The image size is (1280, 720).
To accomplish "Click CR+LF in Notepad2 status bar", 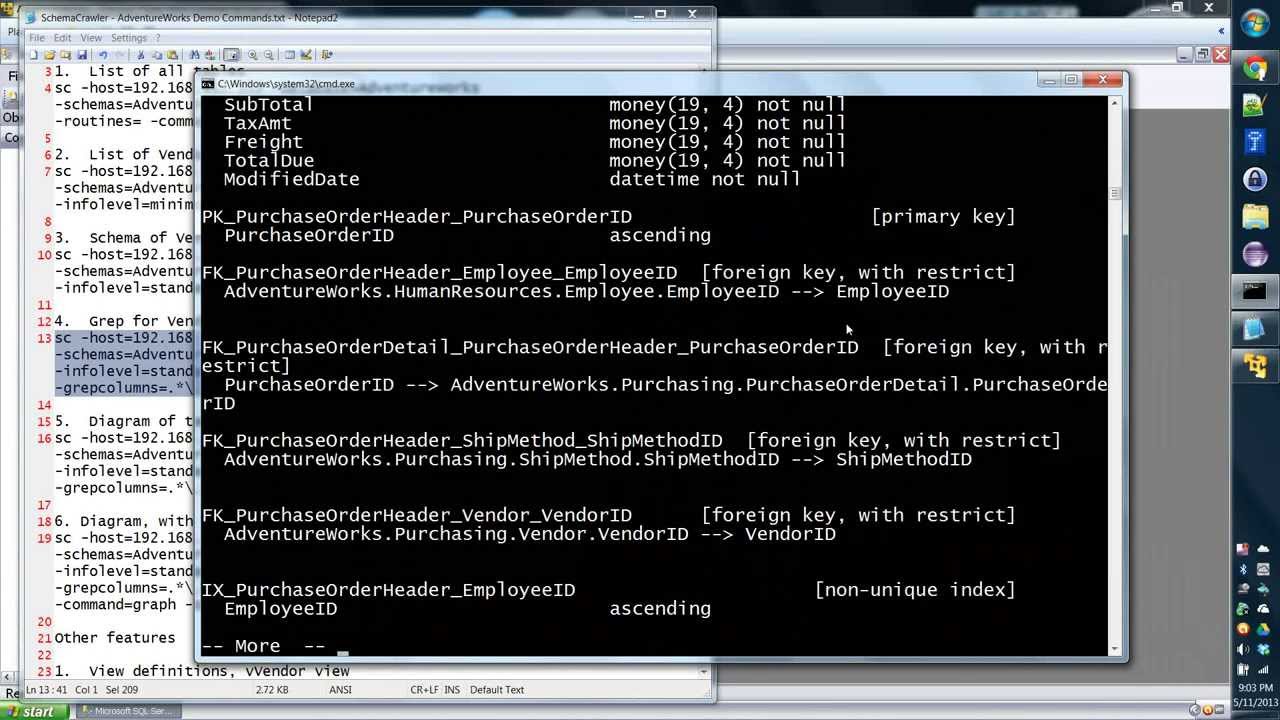I will point(425,690).
